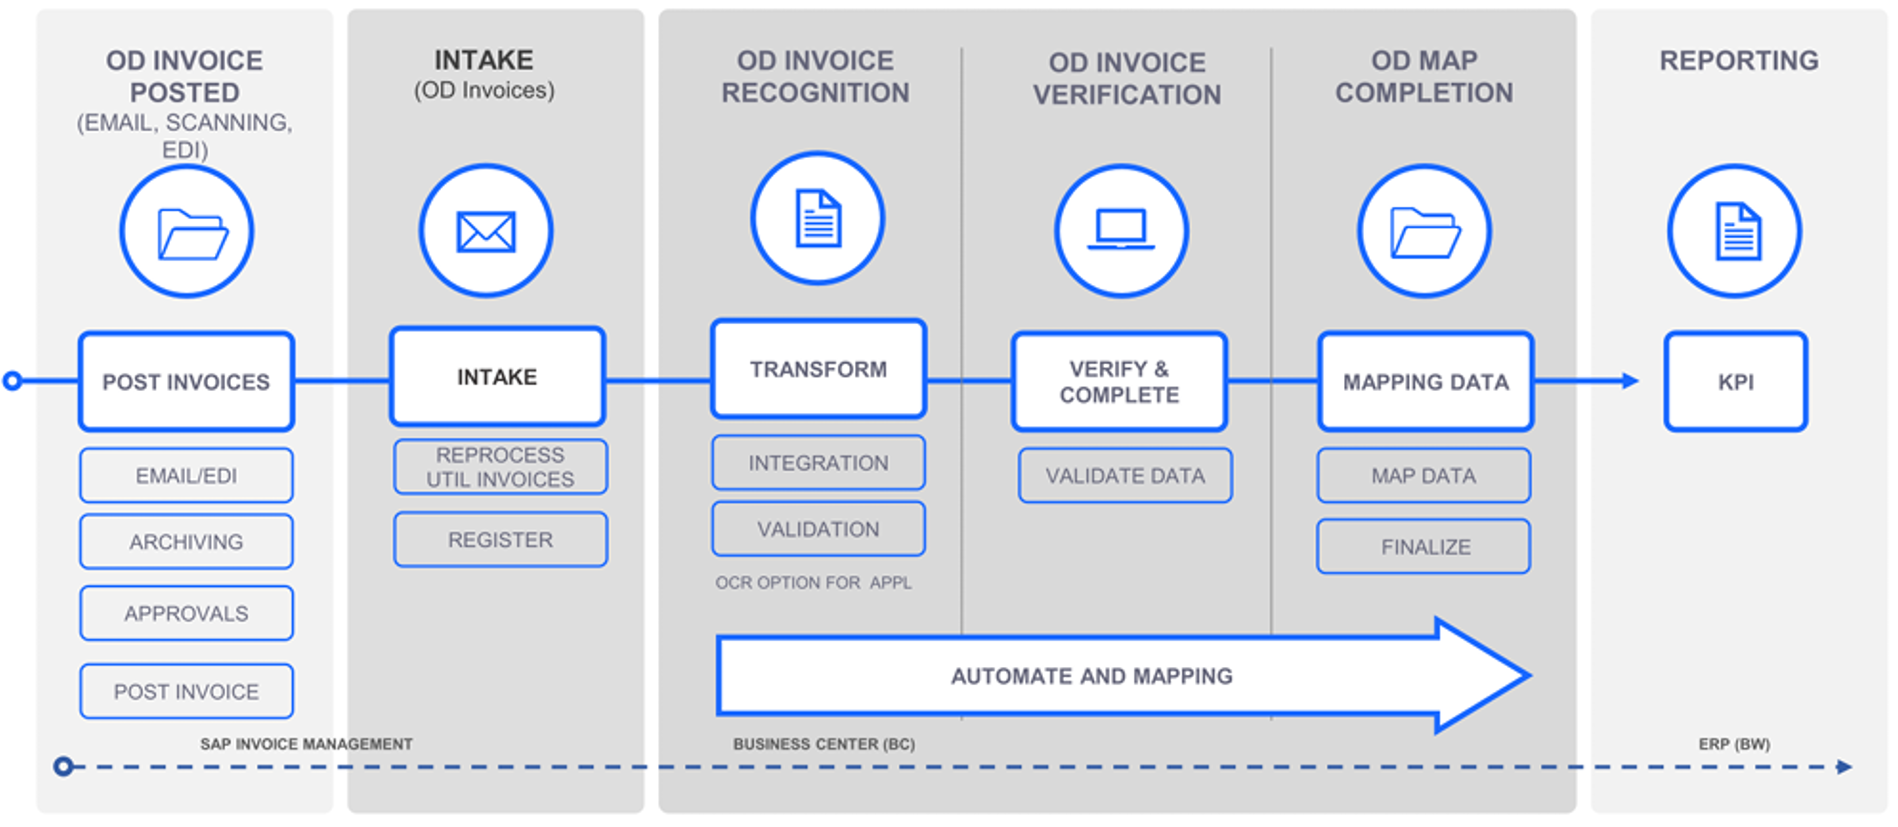The width and height of the screenshot is (1898, 827).
Task: Click the (OD Invoices) subtitle
Action: 484,90
